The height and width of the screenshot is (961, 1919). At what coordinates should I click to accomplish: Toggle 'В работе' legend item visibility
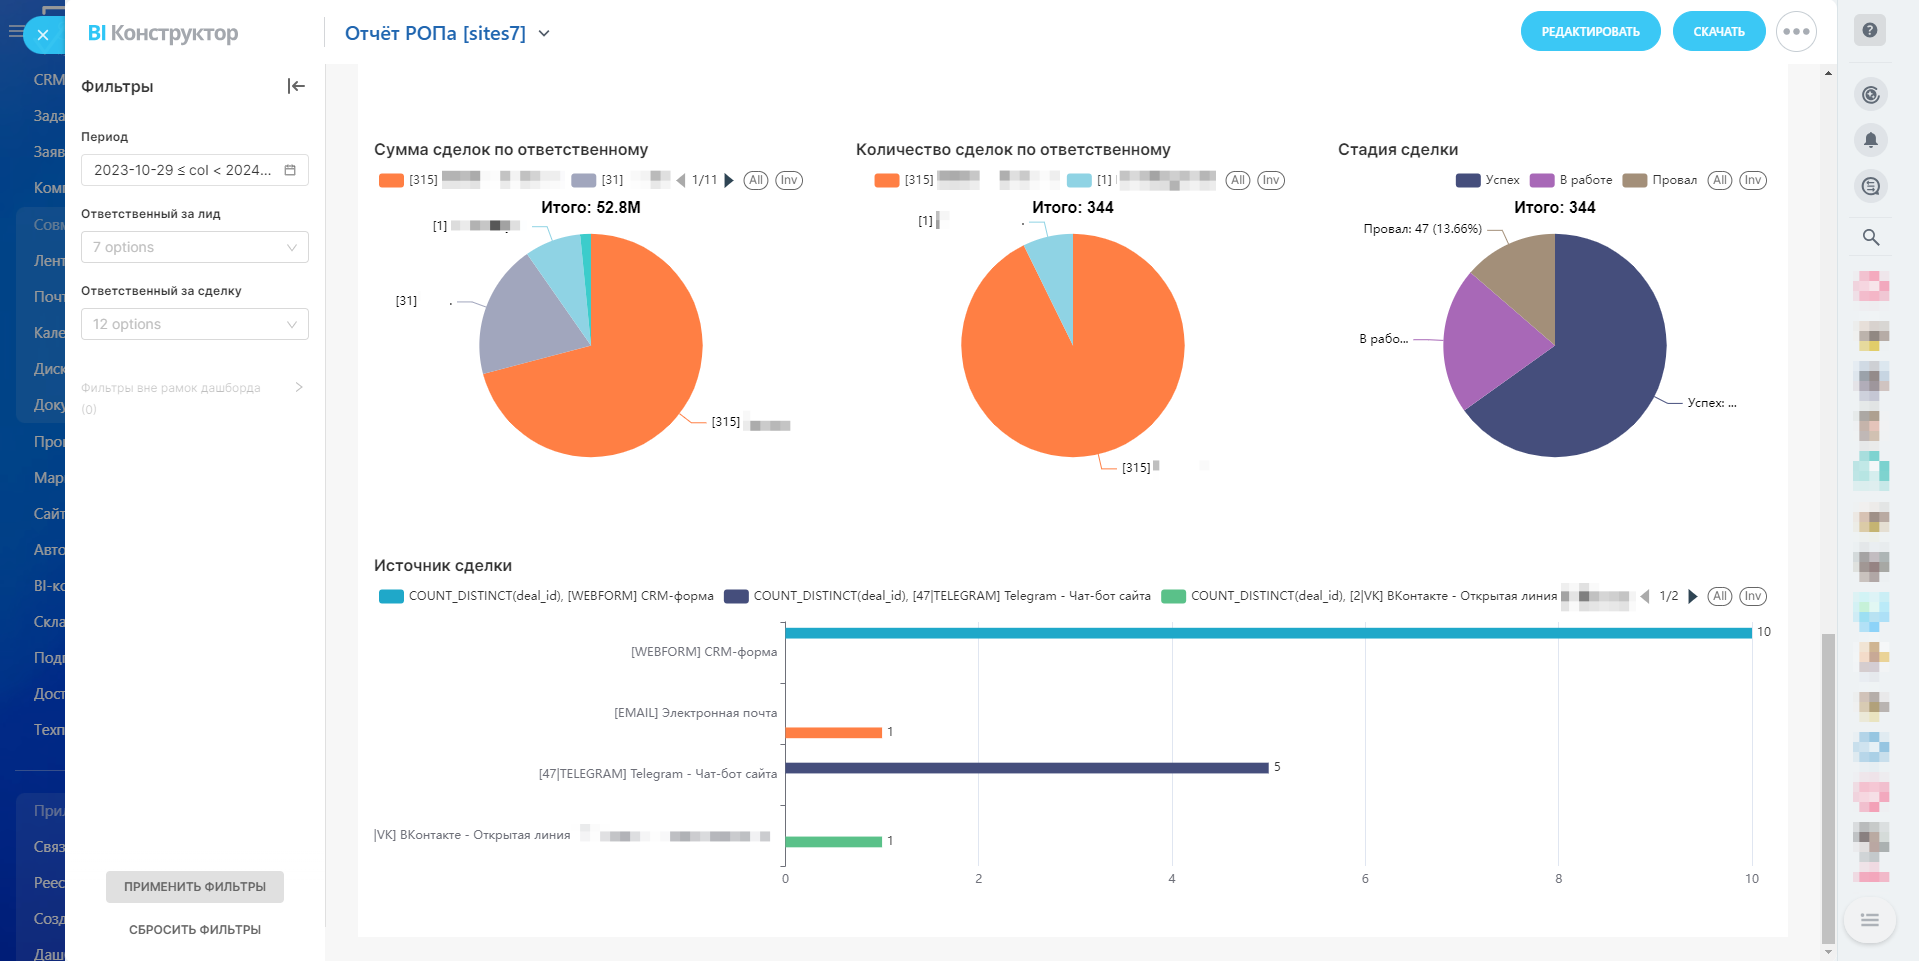pos(1572,180)
